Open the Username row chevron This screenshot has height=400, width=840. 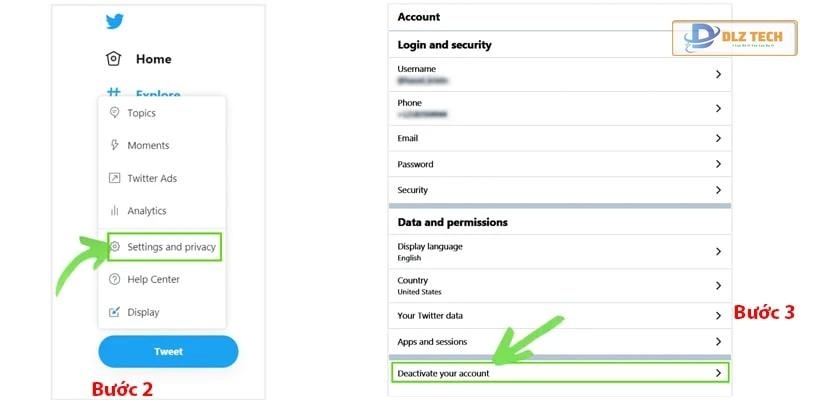[x=718, y=74]
